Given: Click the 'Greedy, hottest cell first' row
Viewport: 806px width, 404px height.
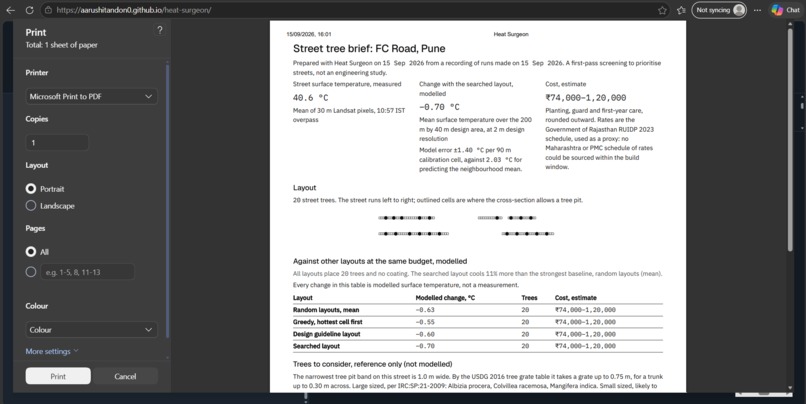Looking at the screenshot, I should coord(478,322).
